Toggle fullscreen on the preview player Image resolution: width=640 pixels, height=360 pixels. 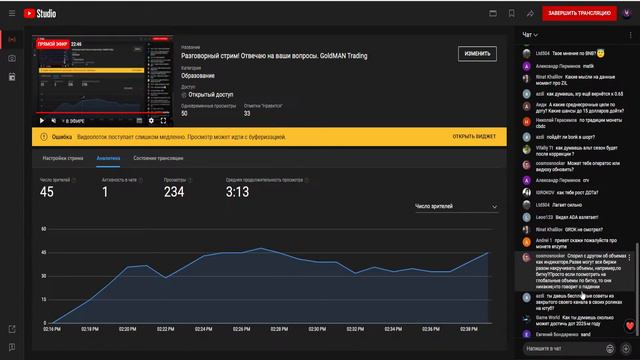point(163,120)
